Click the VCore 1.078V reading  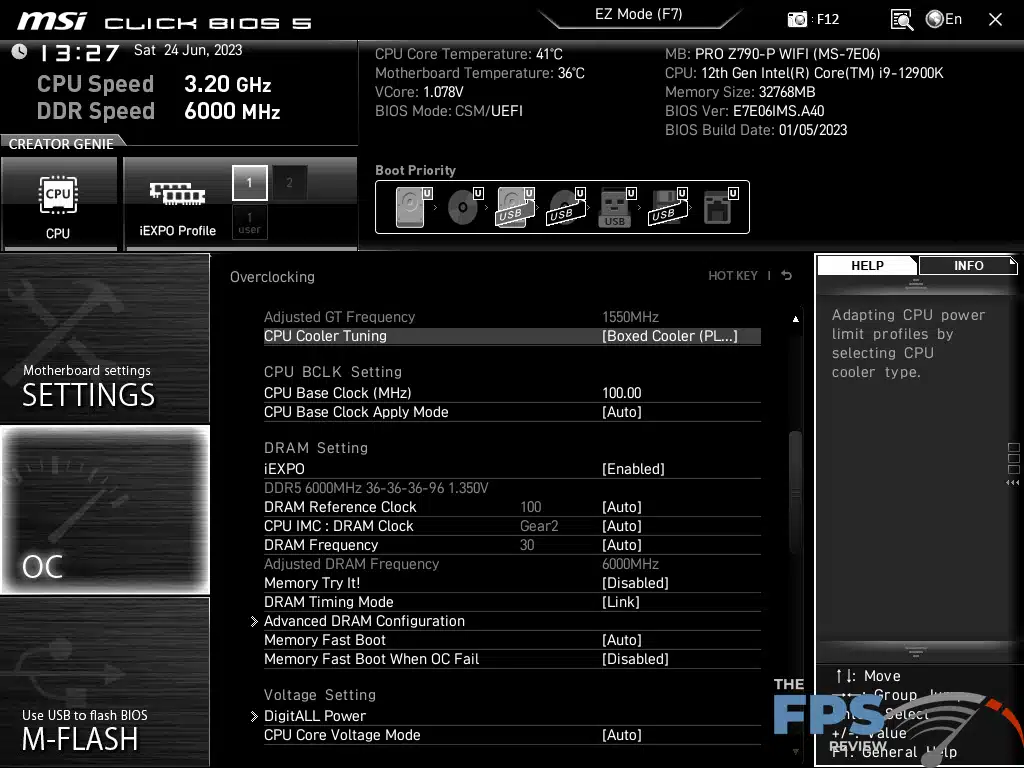tap(419, 91)
